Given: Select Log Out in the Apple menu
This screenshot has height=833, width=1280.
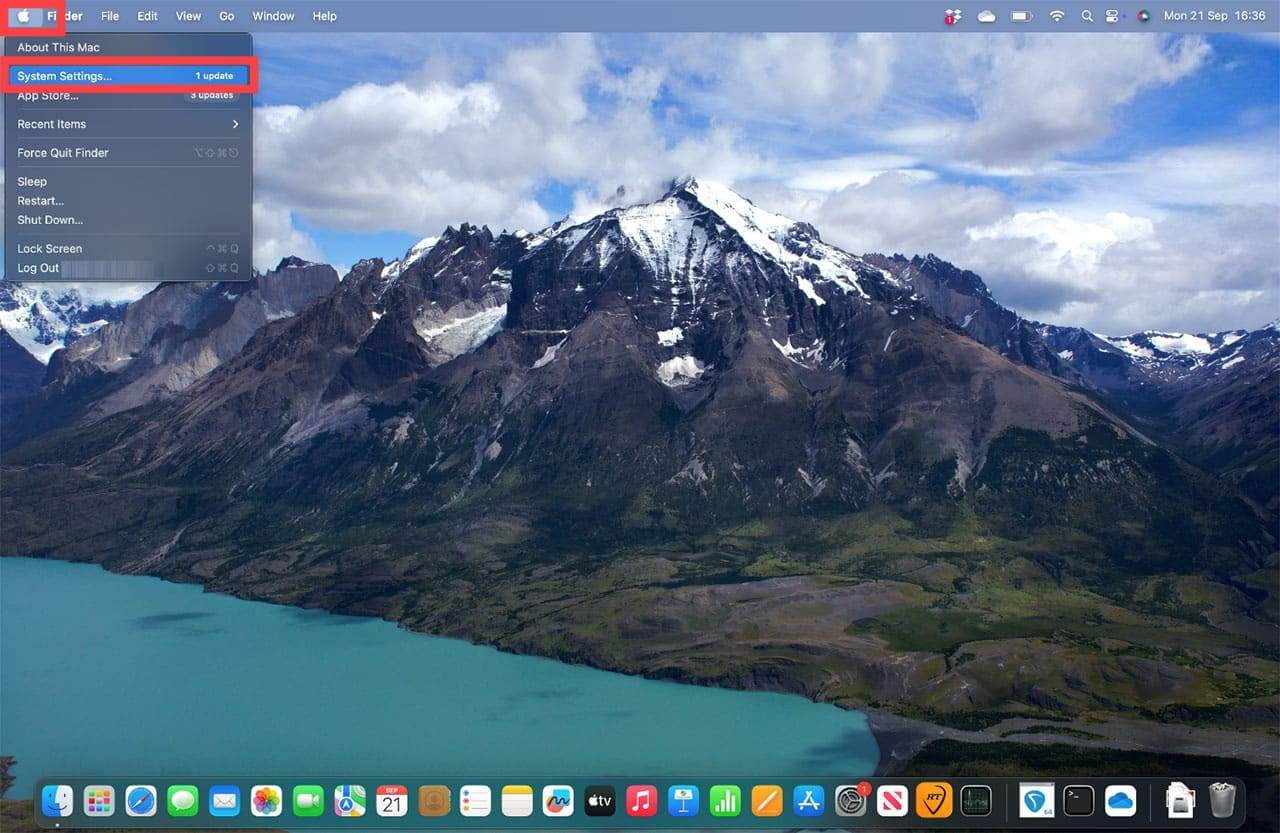Looking at the screenshot, I should [128, 268].
